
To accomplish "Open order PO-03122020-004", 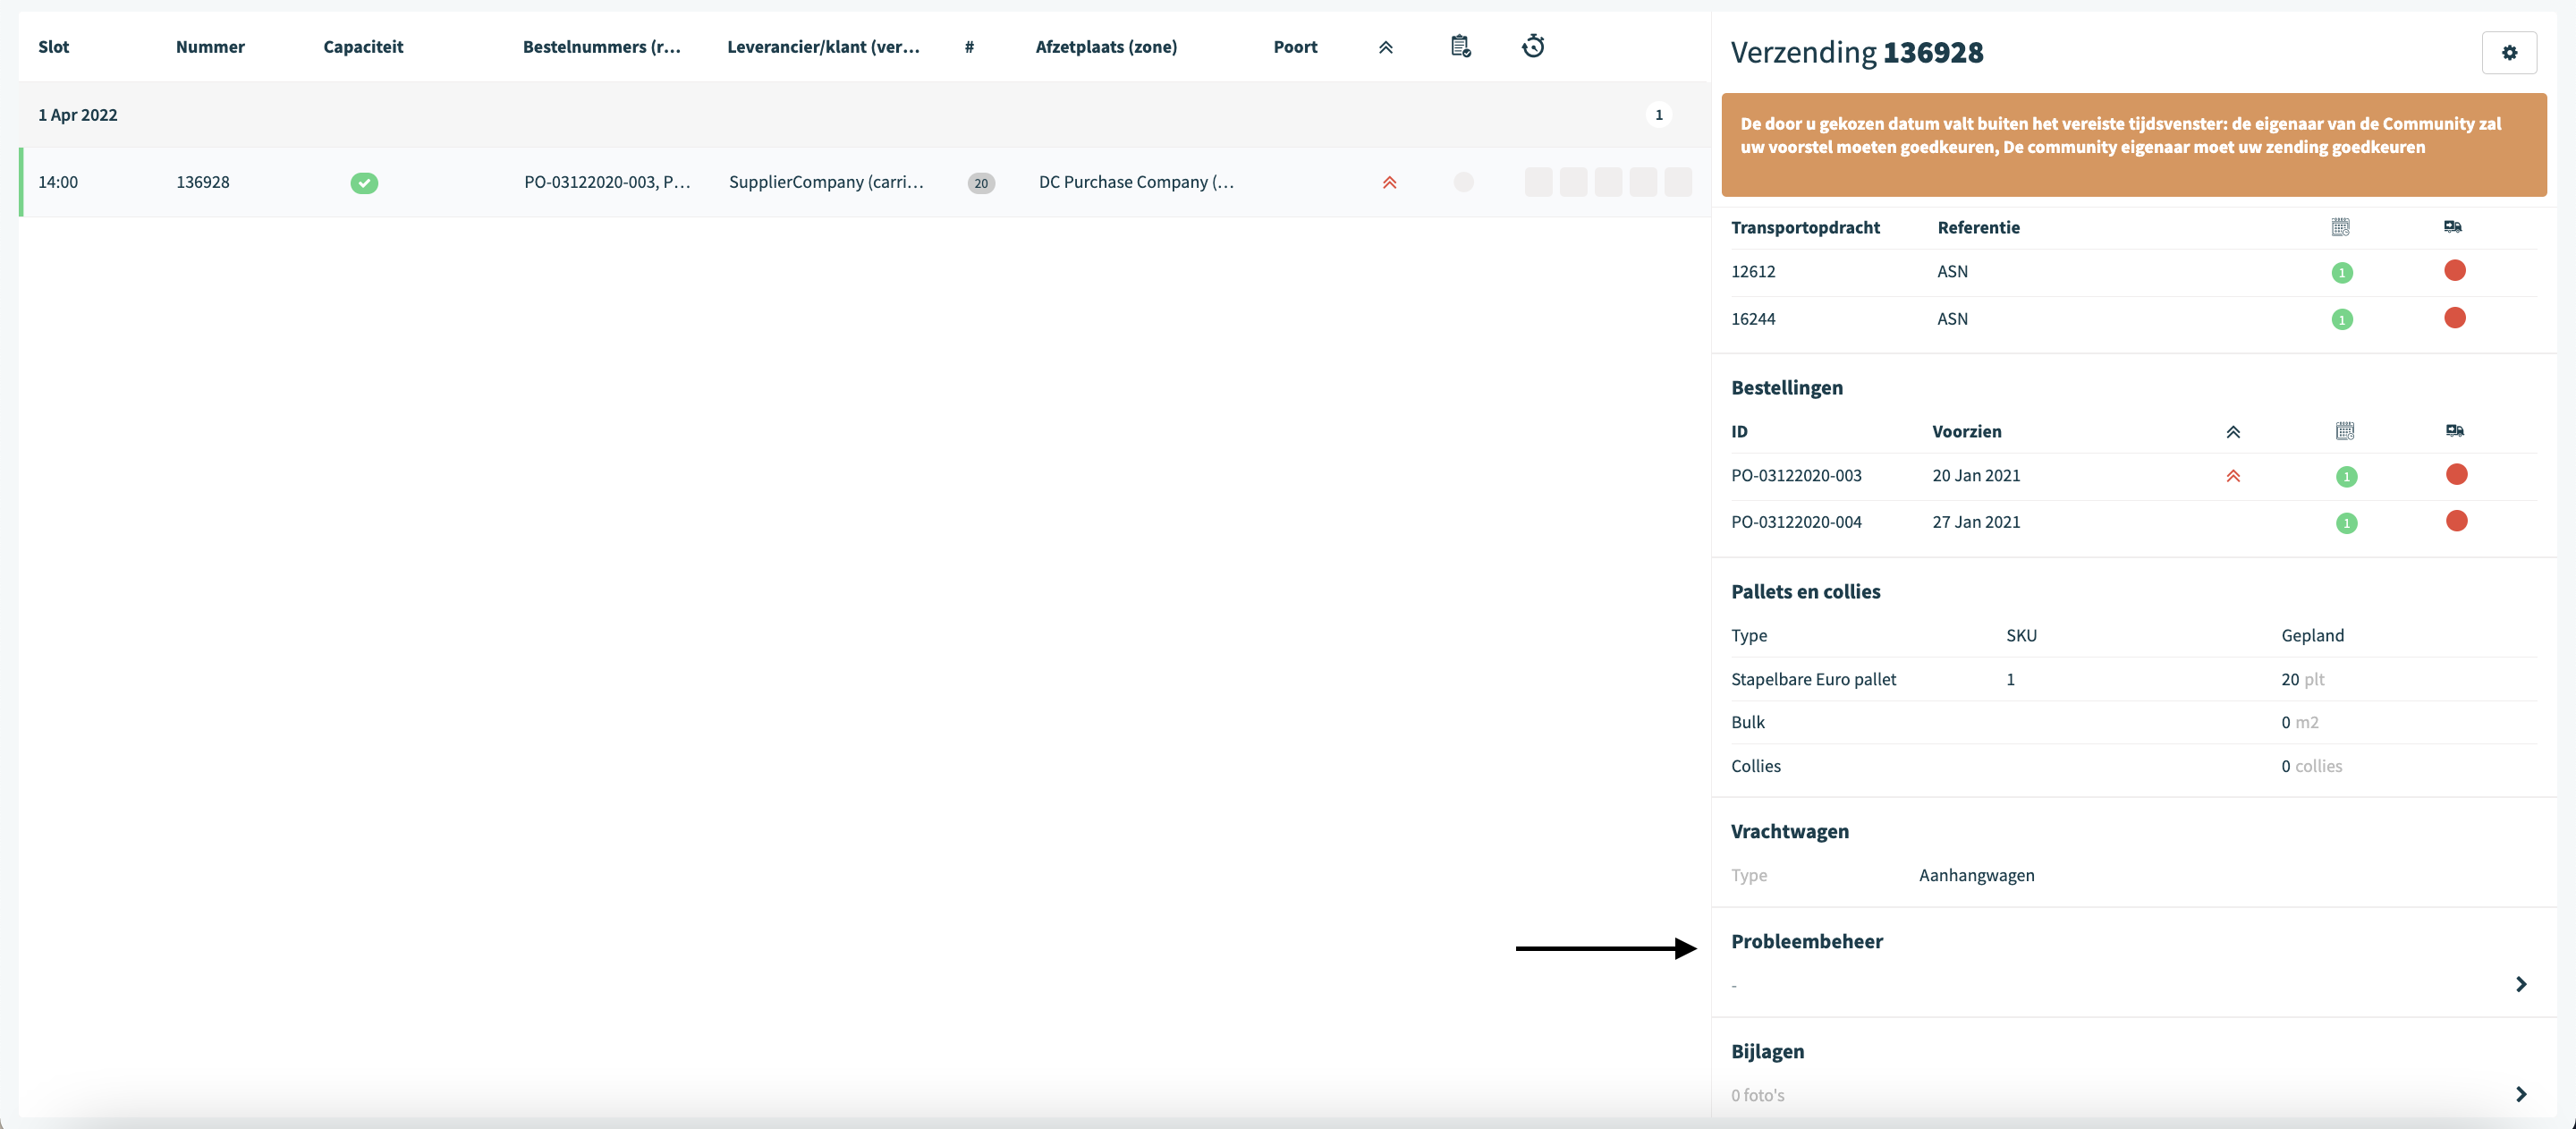I will (x=1796, y=522).
